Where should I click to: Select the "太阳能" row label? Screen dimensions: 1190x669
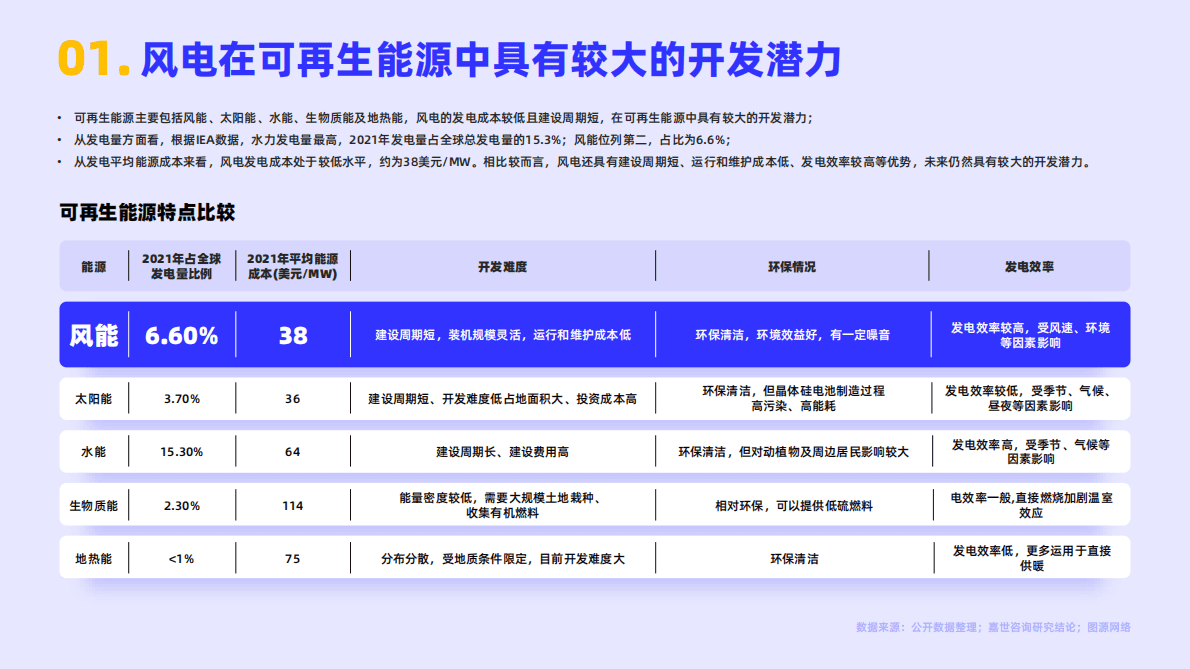tap(95, 398)
